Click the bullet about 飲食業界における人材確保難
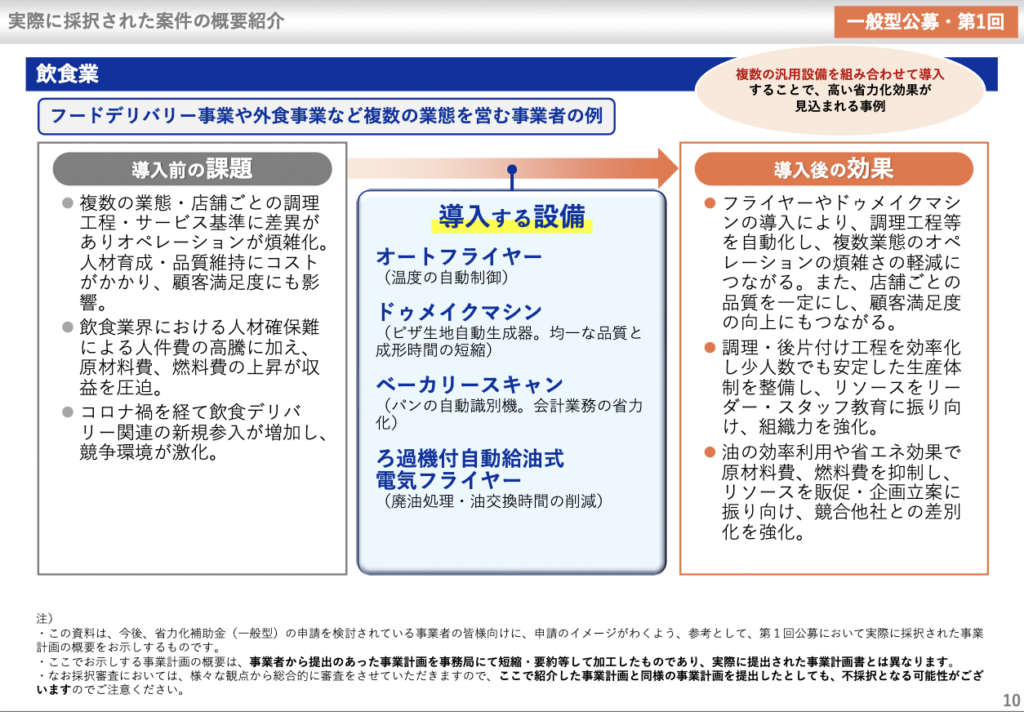The width and height of the screenshot is (1024, 712). click(192, 357)
